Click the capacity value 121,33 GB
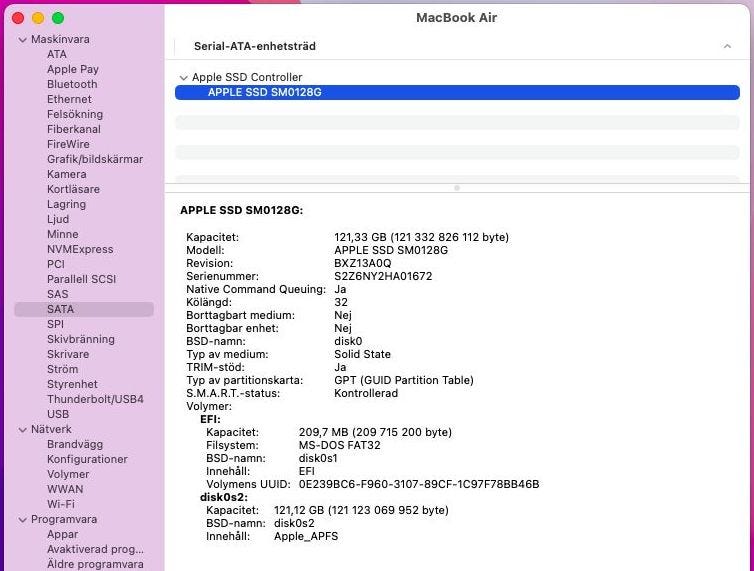Screen dimensions: 754x571 pyautogui.click(x=360, y=237)
